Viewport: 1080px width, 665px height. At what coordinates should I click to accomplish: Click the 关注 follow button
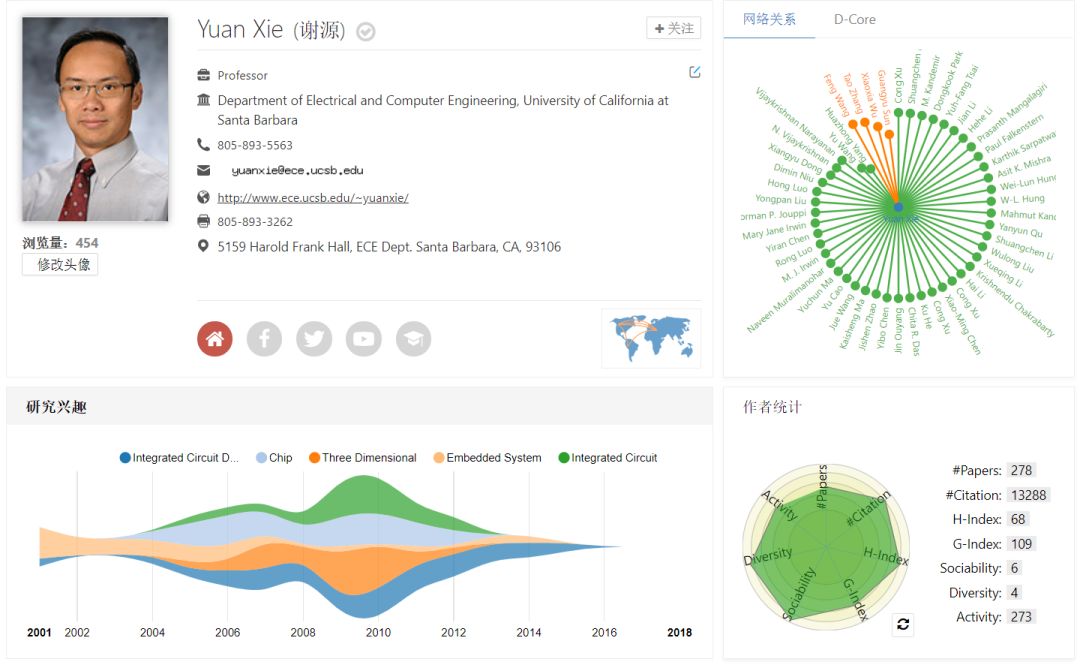pos(674,29)
